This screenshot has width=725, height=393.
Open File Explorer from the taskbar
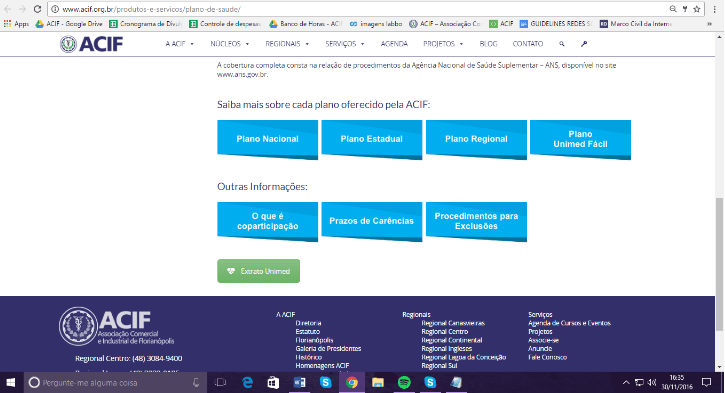pos(378,382)
